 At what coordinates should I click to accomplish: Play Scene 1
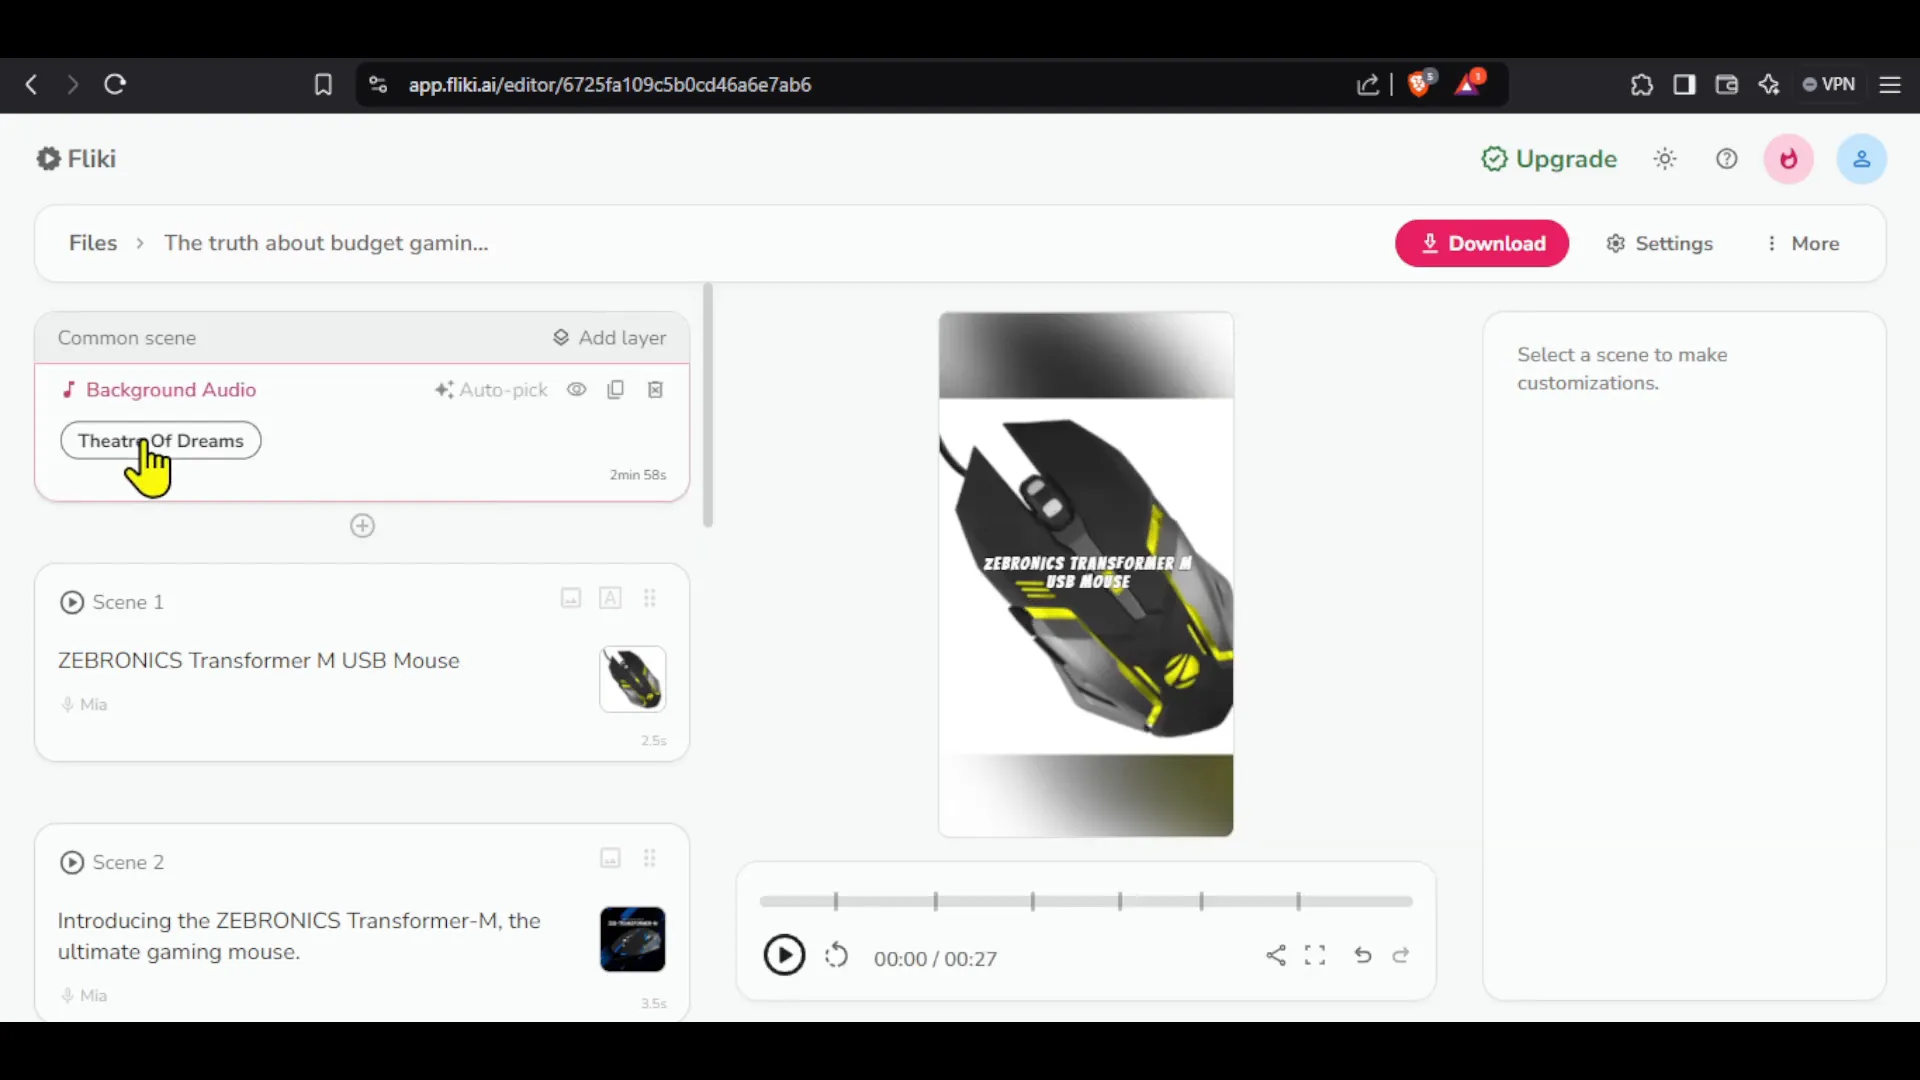pyautogui.click(x=72, y=602)
